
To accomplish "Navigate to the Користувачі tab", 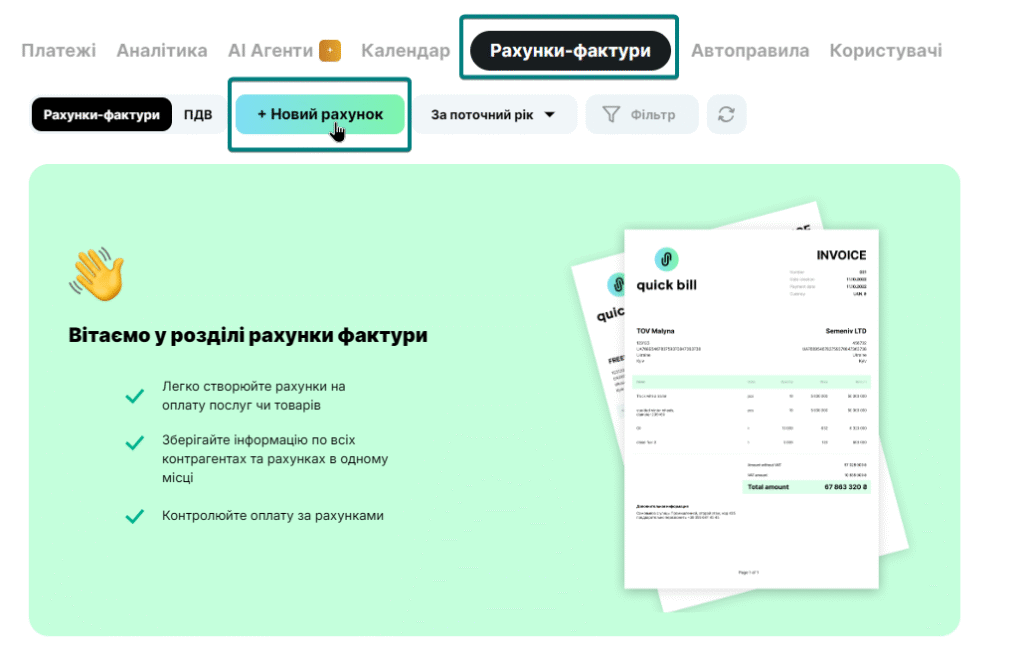I will [885, 50].
